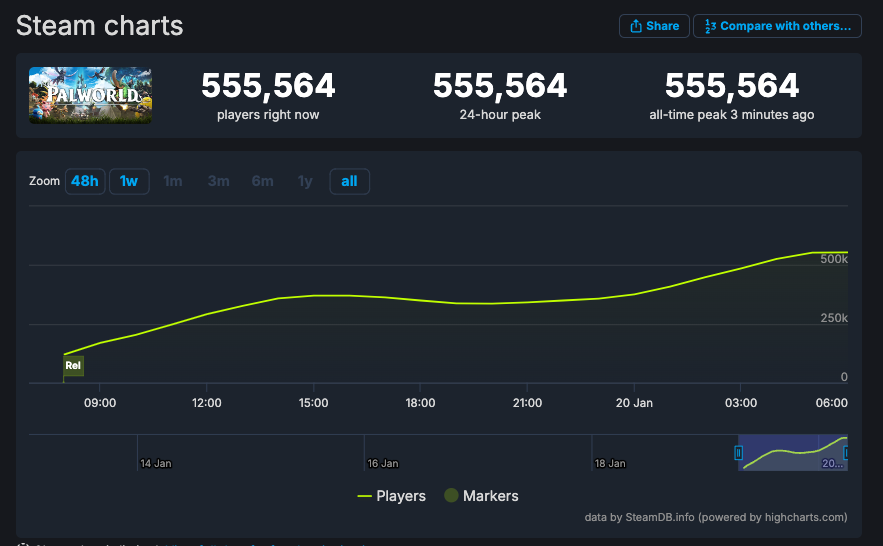Click the 21:00 time axis label
This screenshot has height=546, width=883.
point(527,403)
